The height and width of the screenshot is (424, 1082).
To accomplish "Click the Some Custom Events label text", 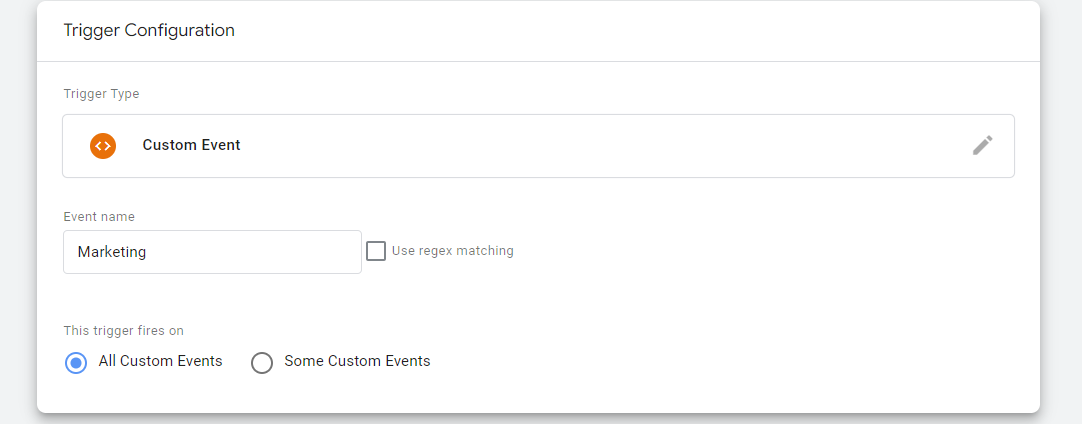I will click(x=357, y=361).
